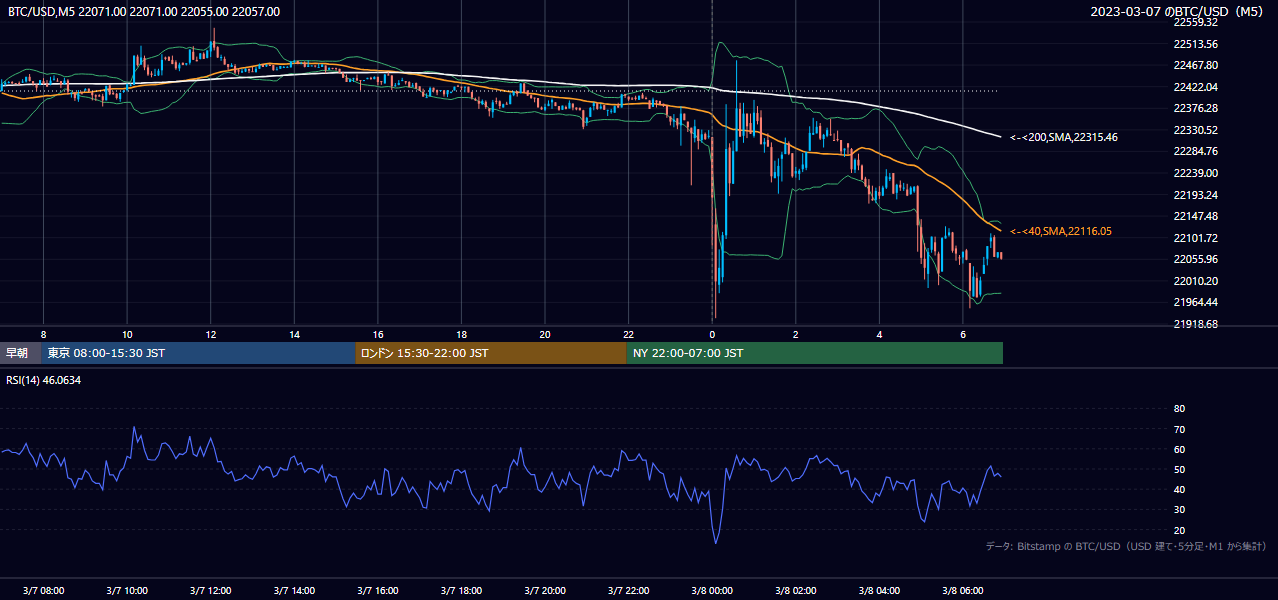Screen dimensions: 1278x600
Task: Click hour tick 14 under price chart
Action: tap(294, 334)
